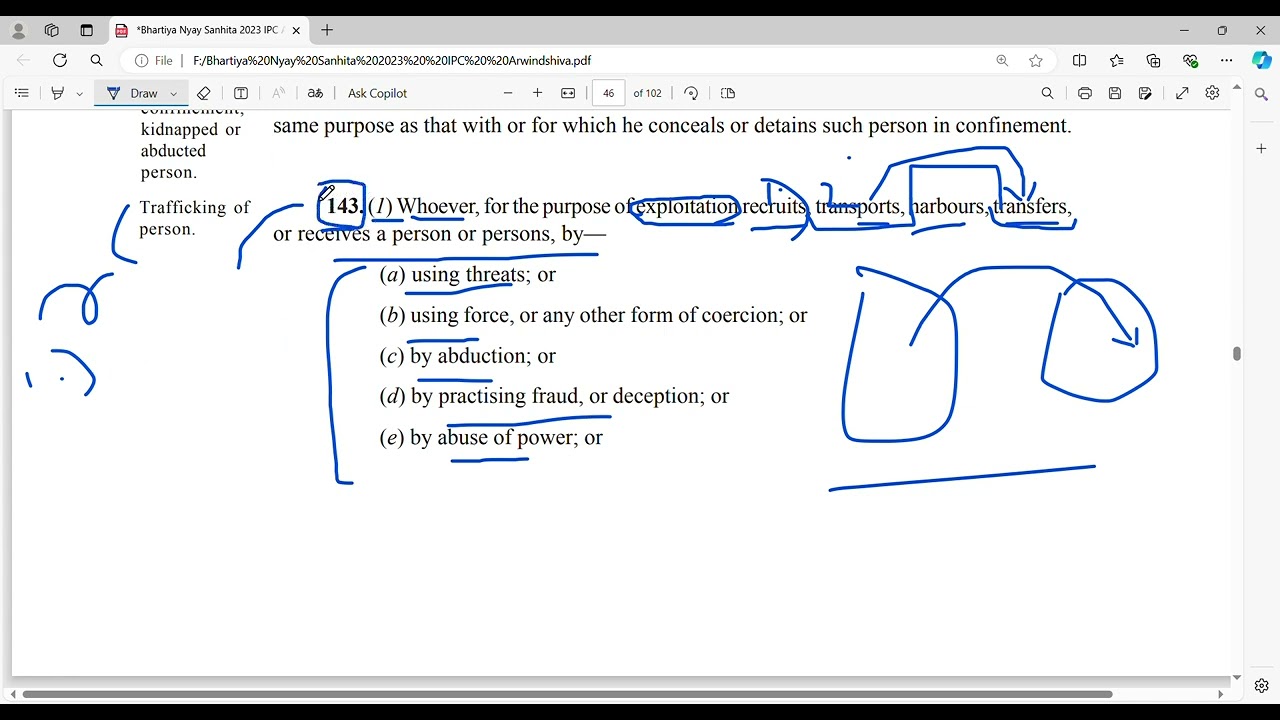Click the section number 143 text

point(343,206)
